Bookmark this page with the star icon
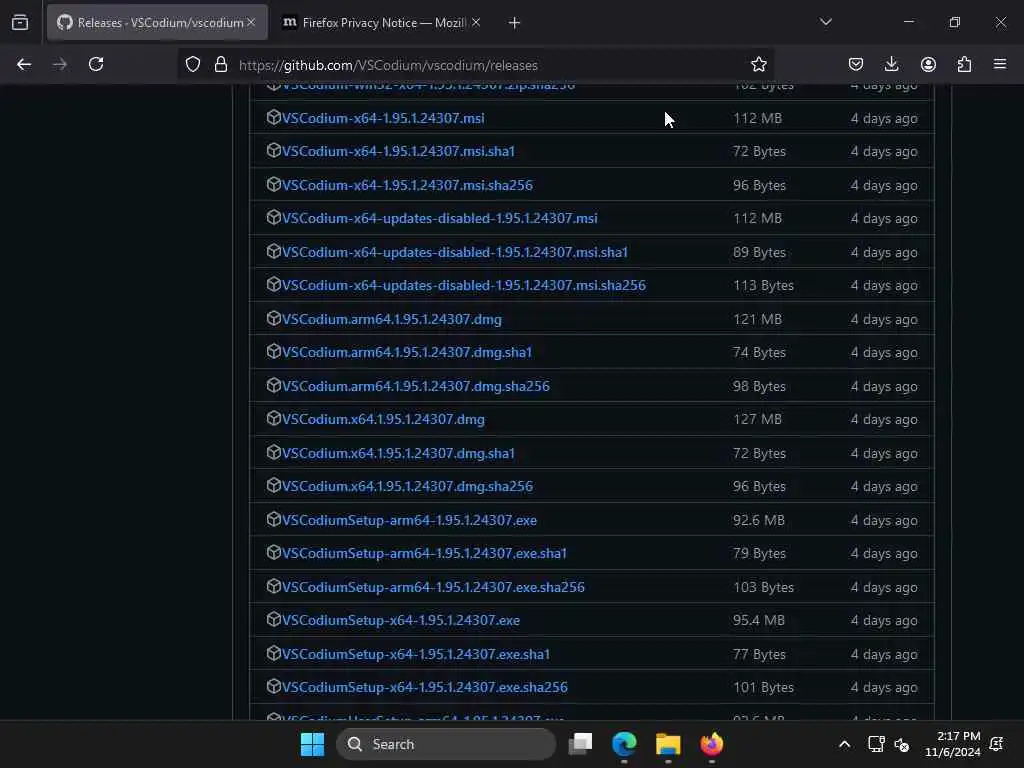Viewport: 1024px width, 768px height. (758, 64)
